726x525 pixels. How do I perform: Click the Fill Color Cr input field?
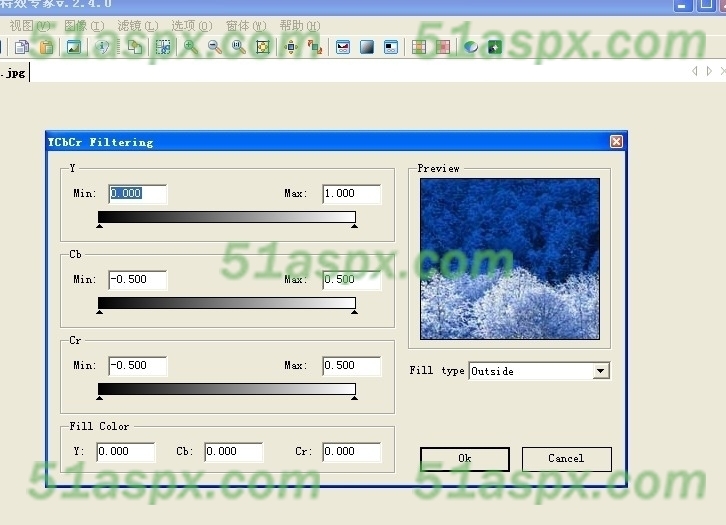tap(351, 452)
